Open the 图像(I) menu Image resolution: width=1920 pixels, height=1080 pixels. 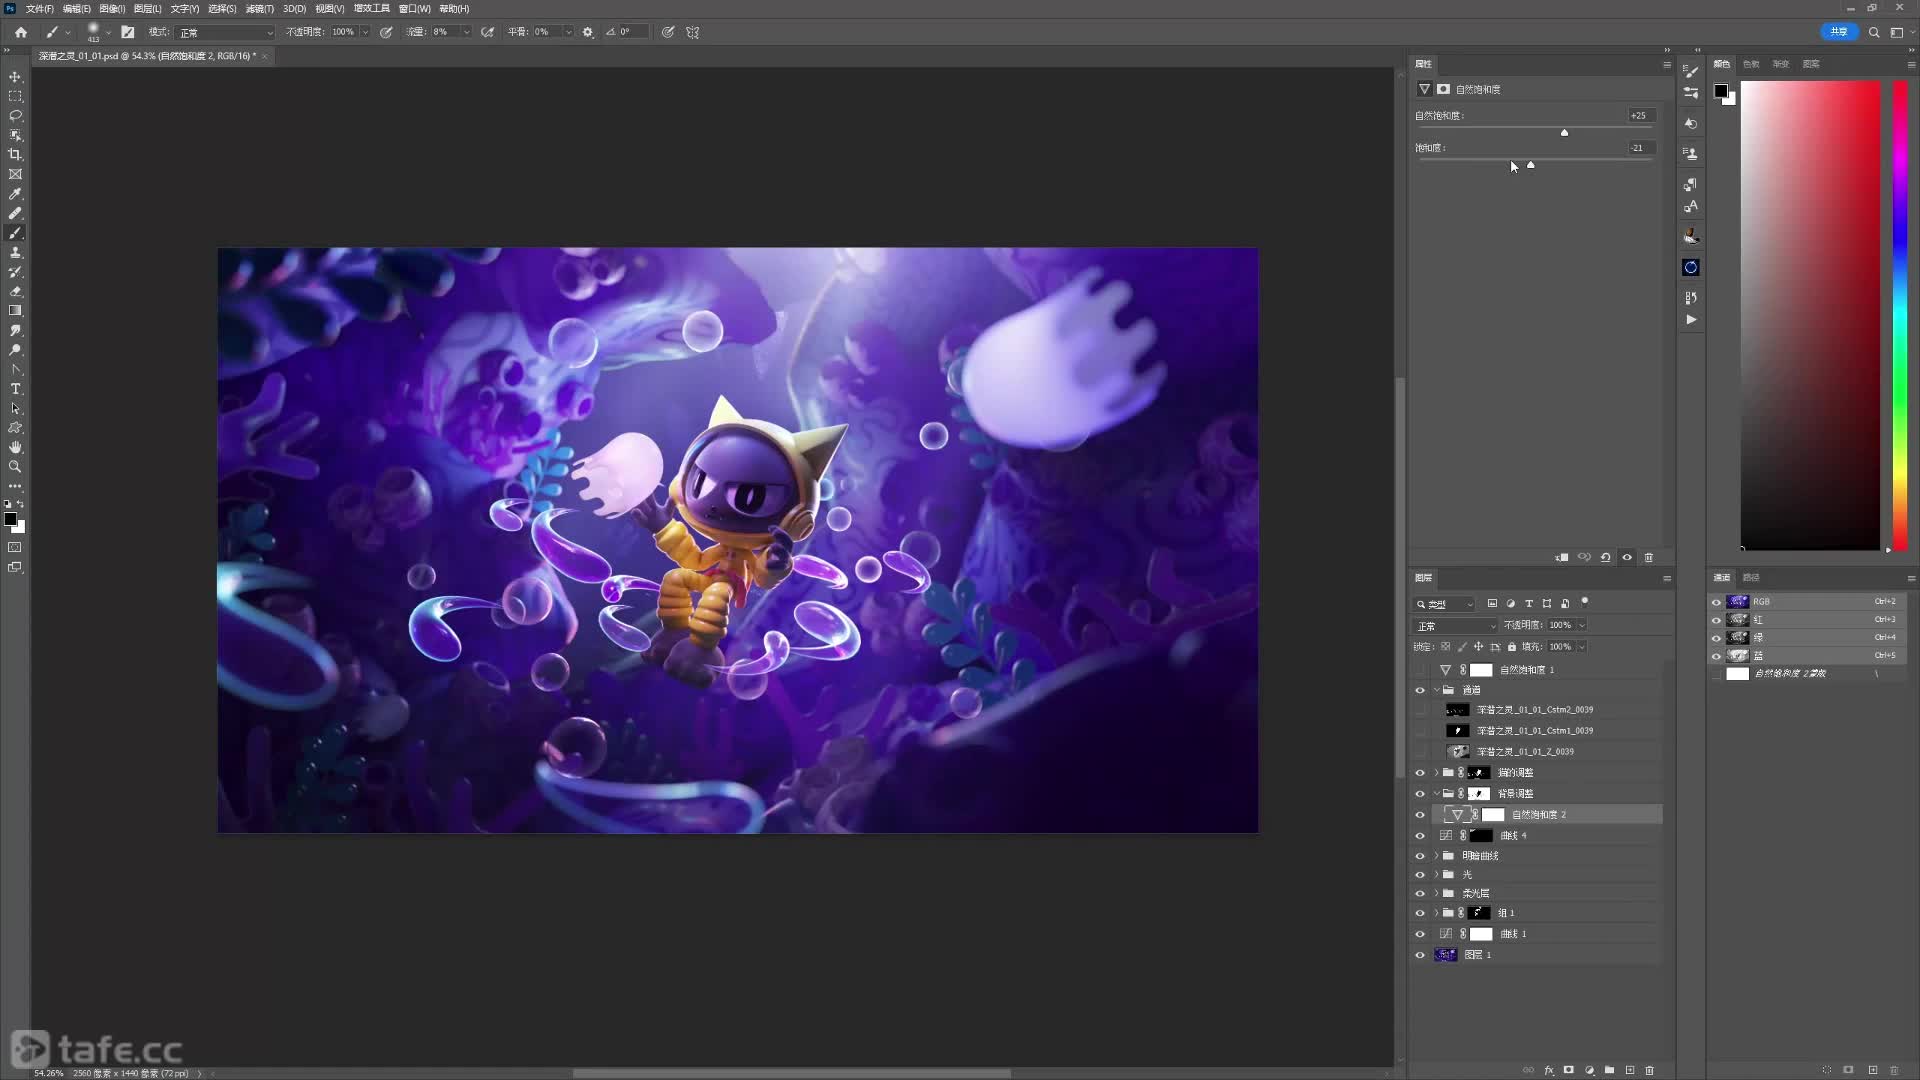pyautogui.click(x=112, y=8)
